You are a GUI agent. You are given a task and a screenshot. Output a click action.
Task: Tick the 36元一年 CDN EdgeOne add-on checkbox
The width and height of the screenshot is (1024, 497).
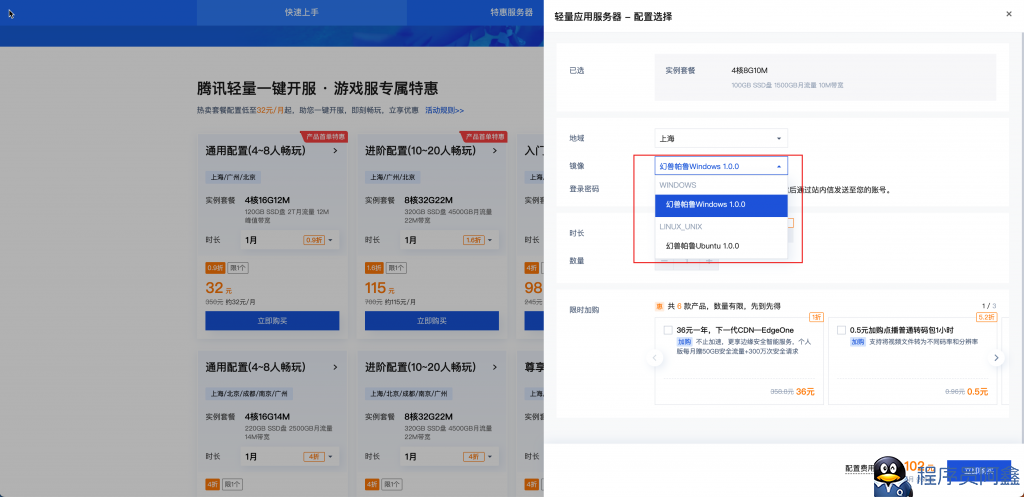click(668, 330)
